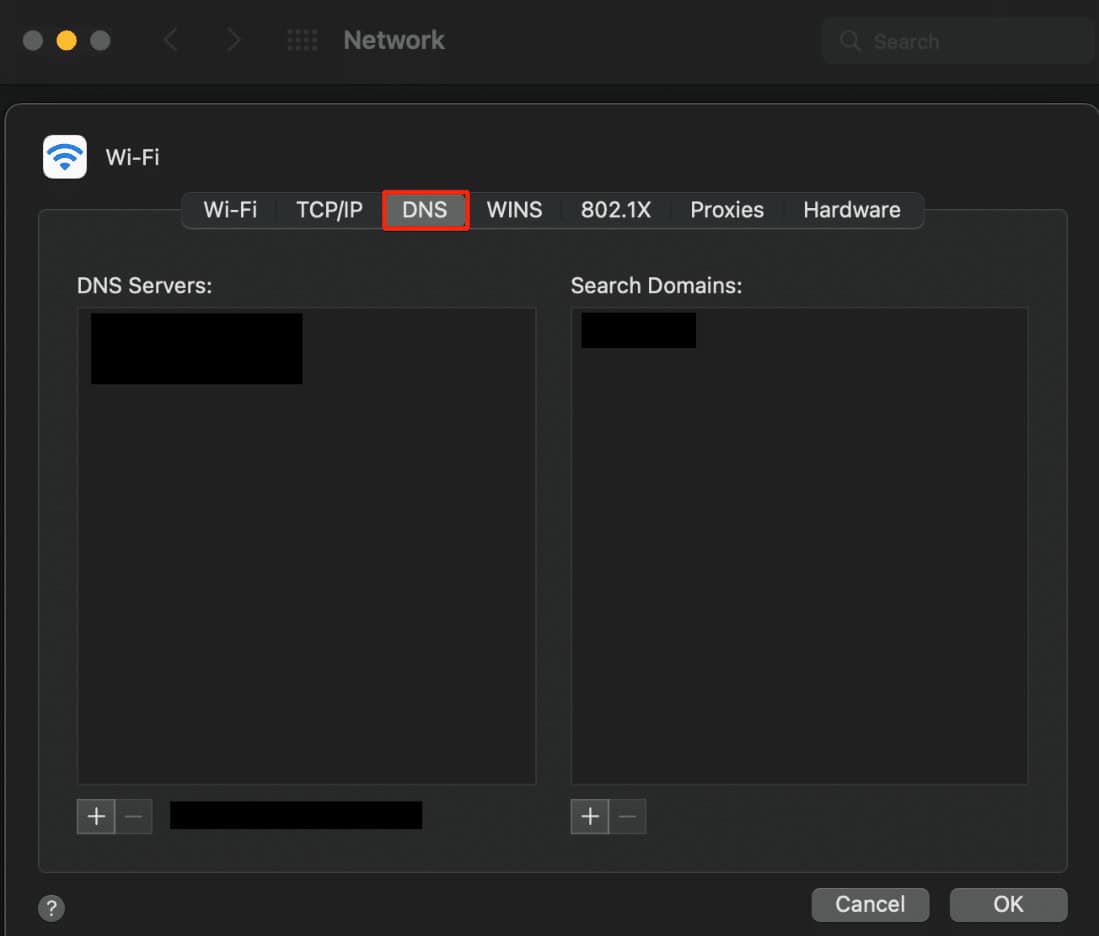Select the Wi-Fi tab in the pane
This screenshot has height=936, width=1099.
pos(229,210)
